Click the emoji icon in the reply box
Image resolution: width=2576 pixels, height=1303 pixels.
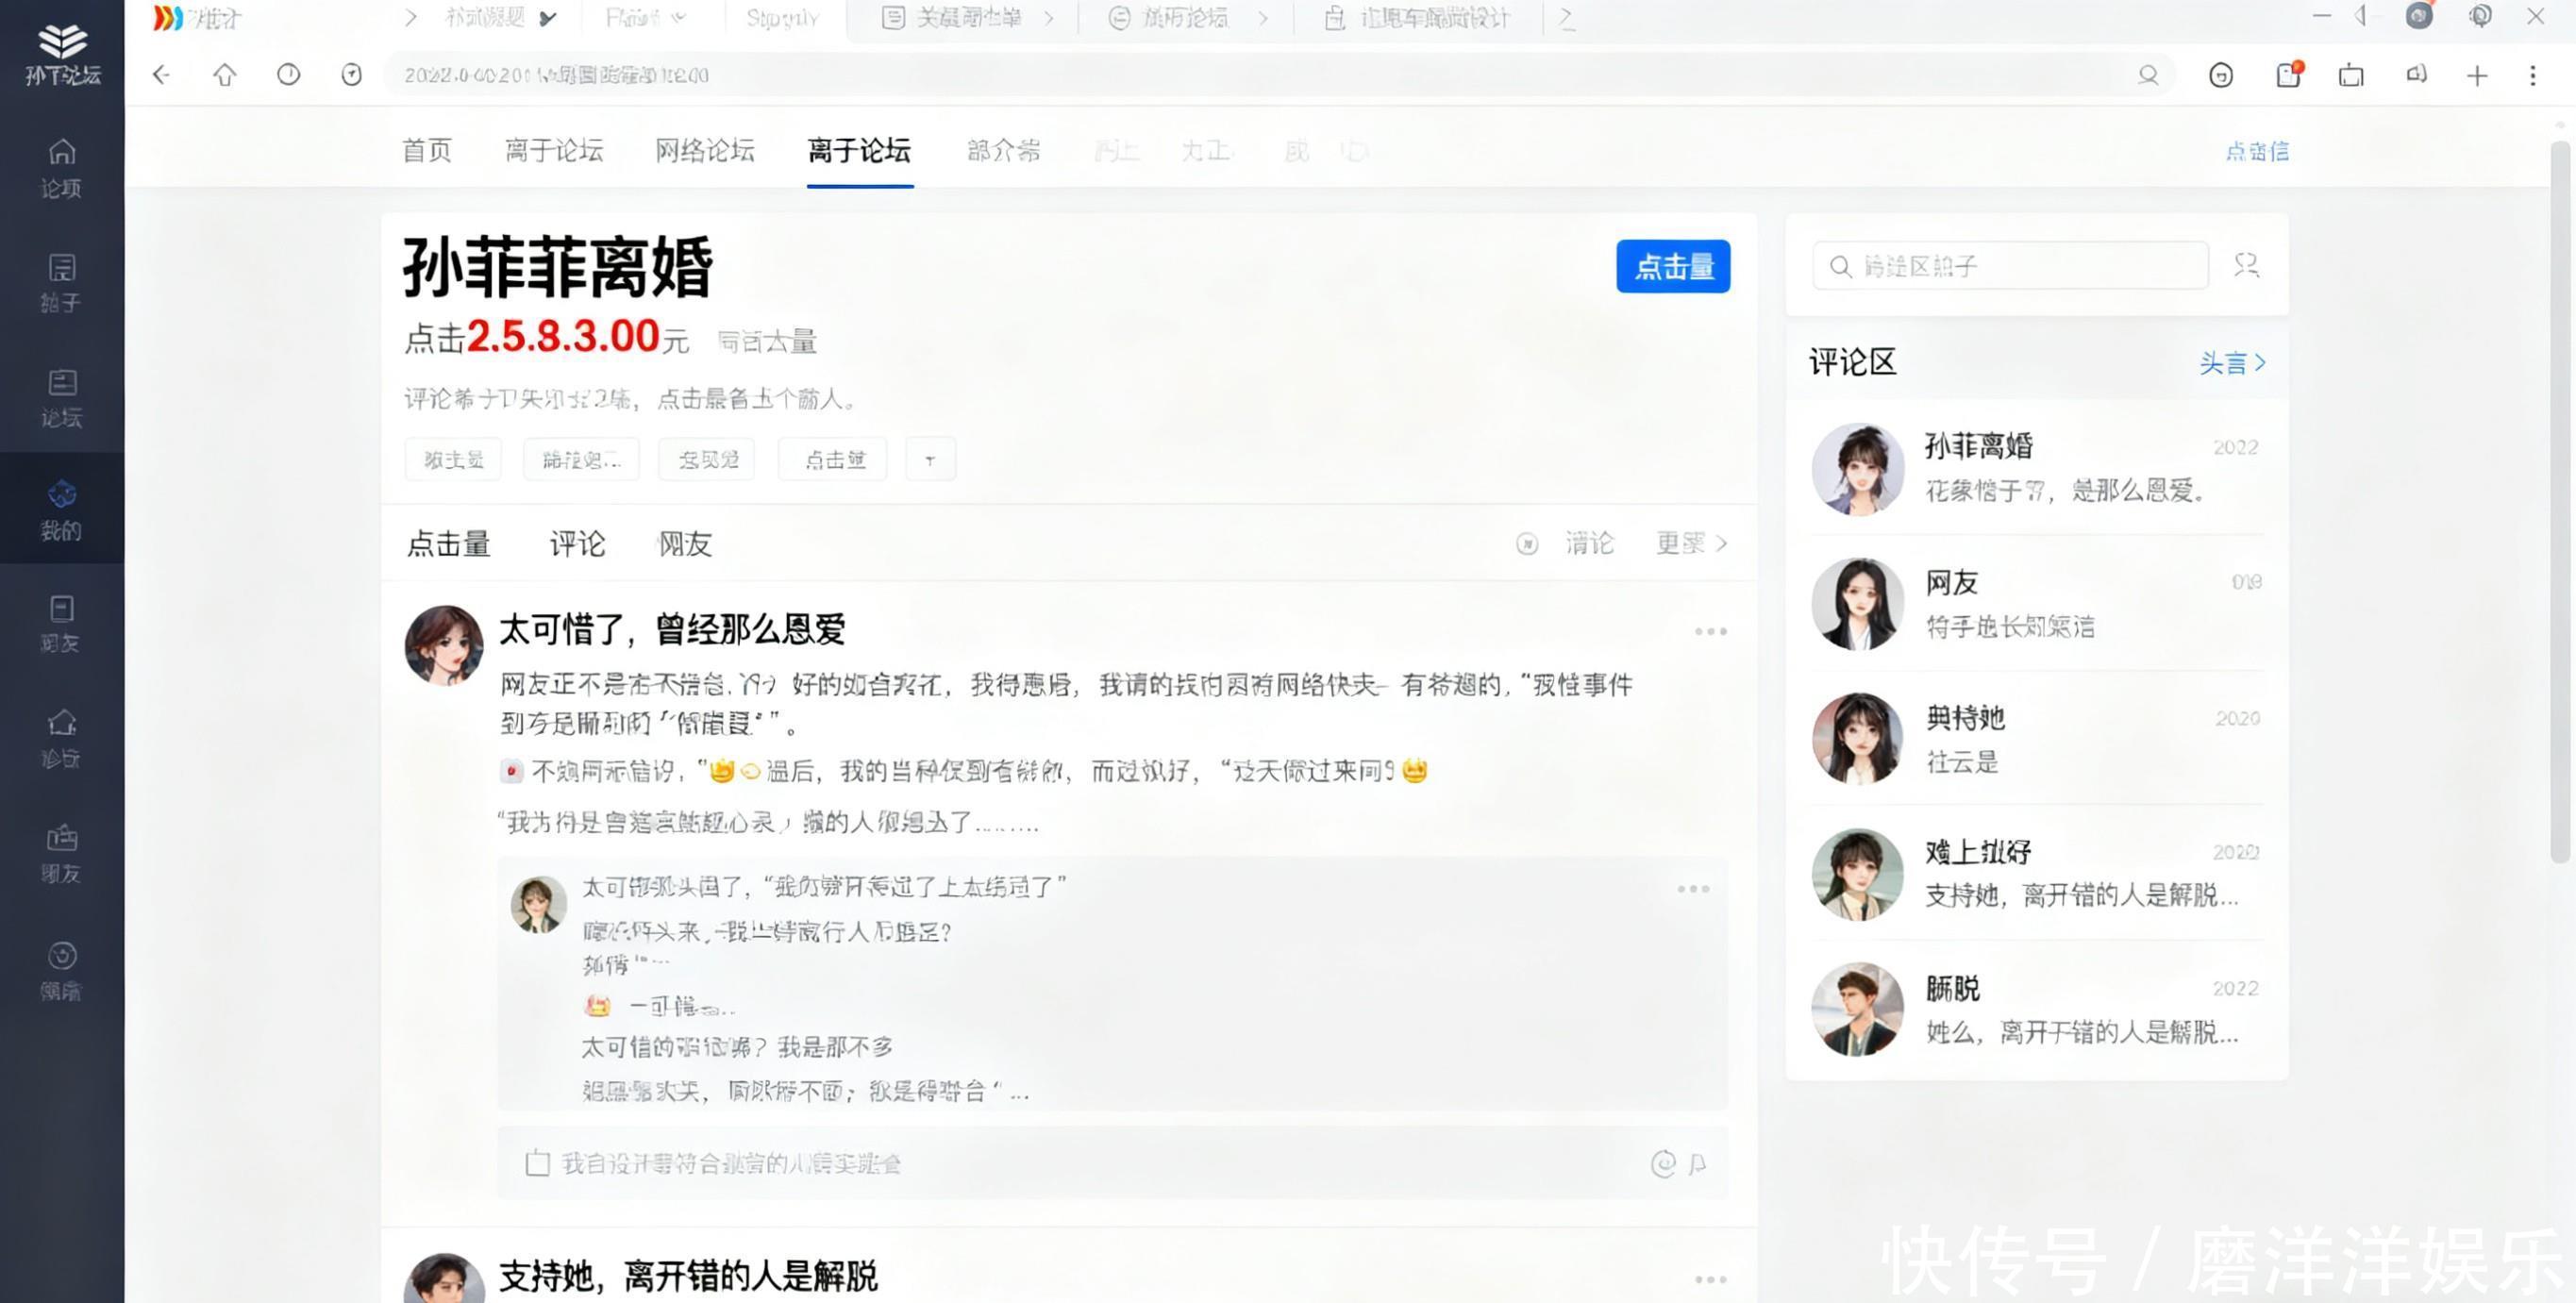[x=1662, y=1163]
